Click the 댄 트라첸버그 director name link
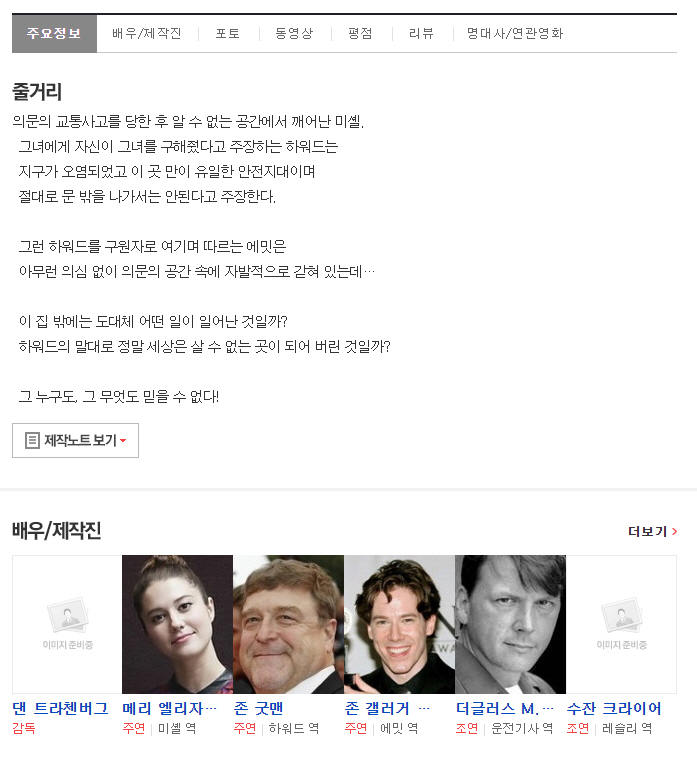 tap(60, 708)
